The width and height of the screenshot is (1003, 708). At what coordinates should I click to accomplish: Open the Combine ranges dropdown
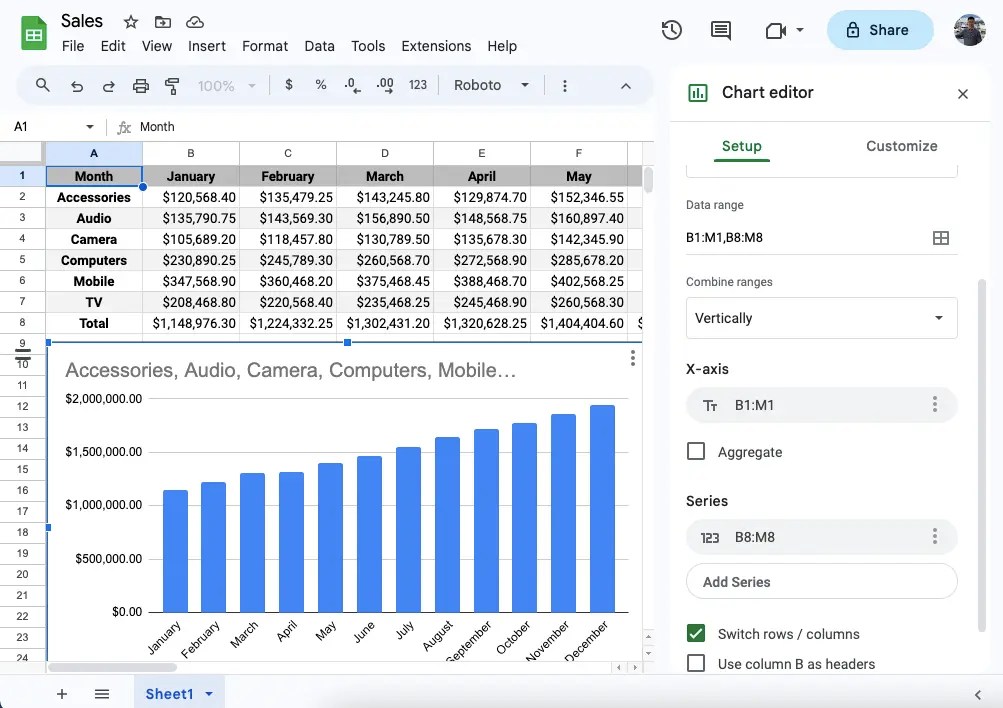coord(820,317)
